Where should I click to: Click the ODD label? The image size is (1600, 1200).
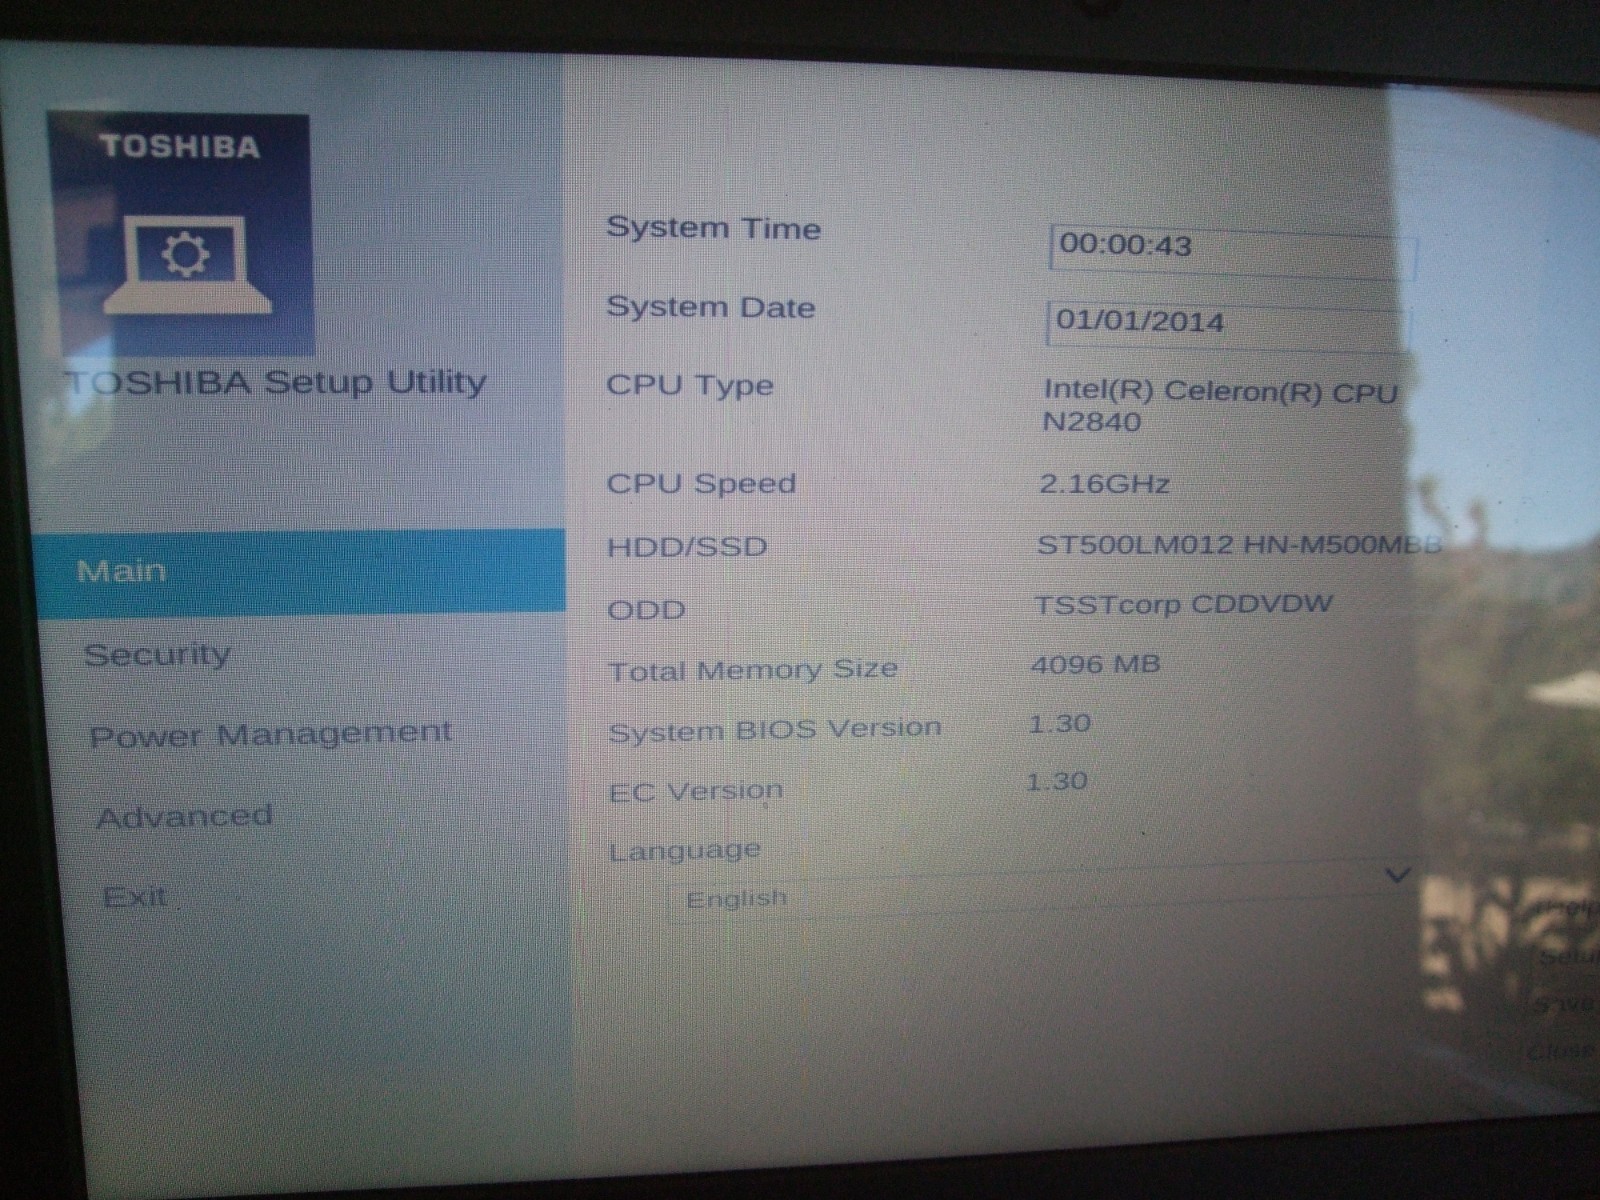[646, 610]
